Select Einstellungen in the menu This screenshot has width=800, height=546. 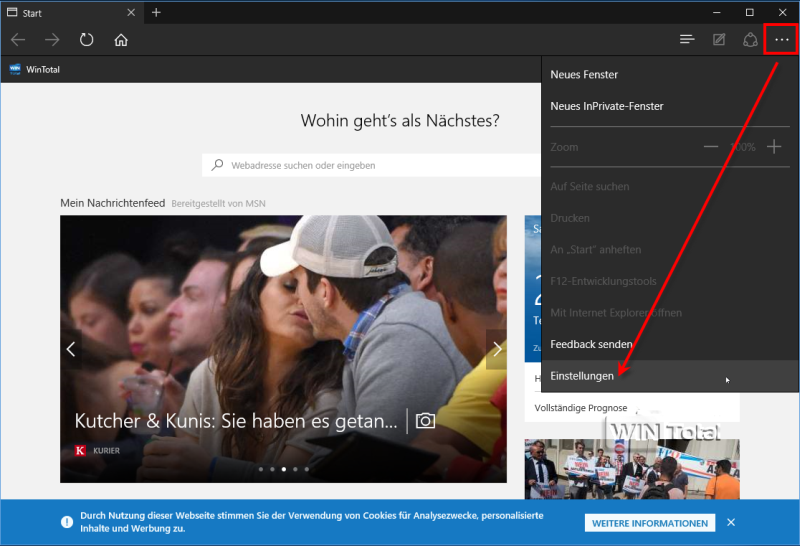582,376
